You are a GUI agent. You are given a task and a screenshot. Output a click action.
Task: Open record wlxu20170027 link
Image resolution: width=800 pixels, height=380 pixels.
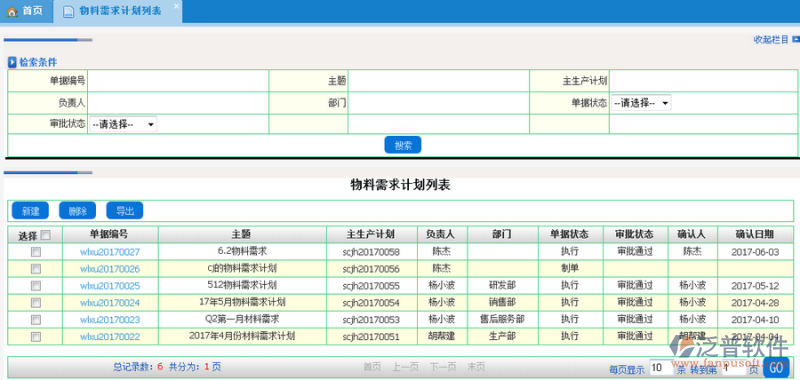110,252
